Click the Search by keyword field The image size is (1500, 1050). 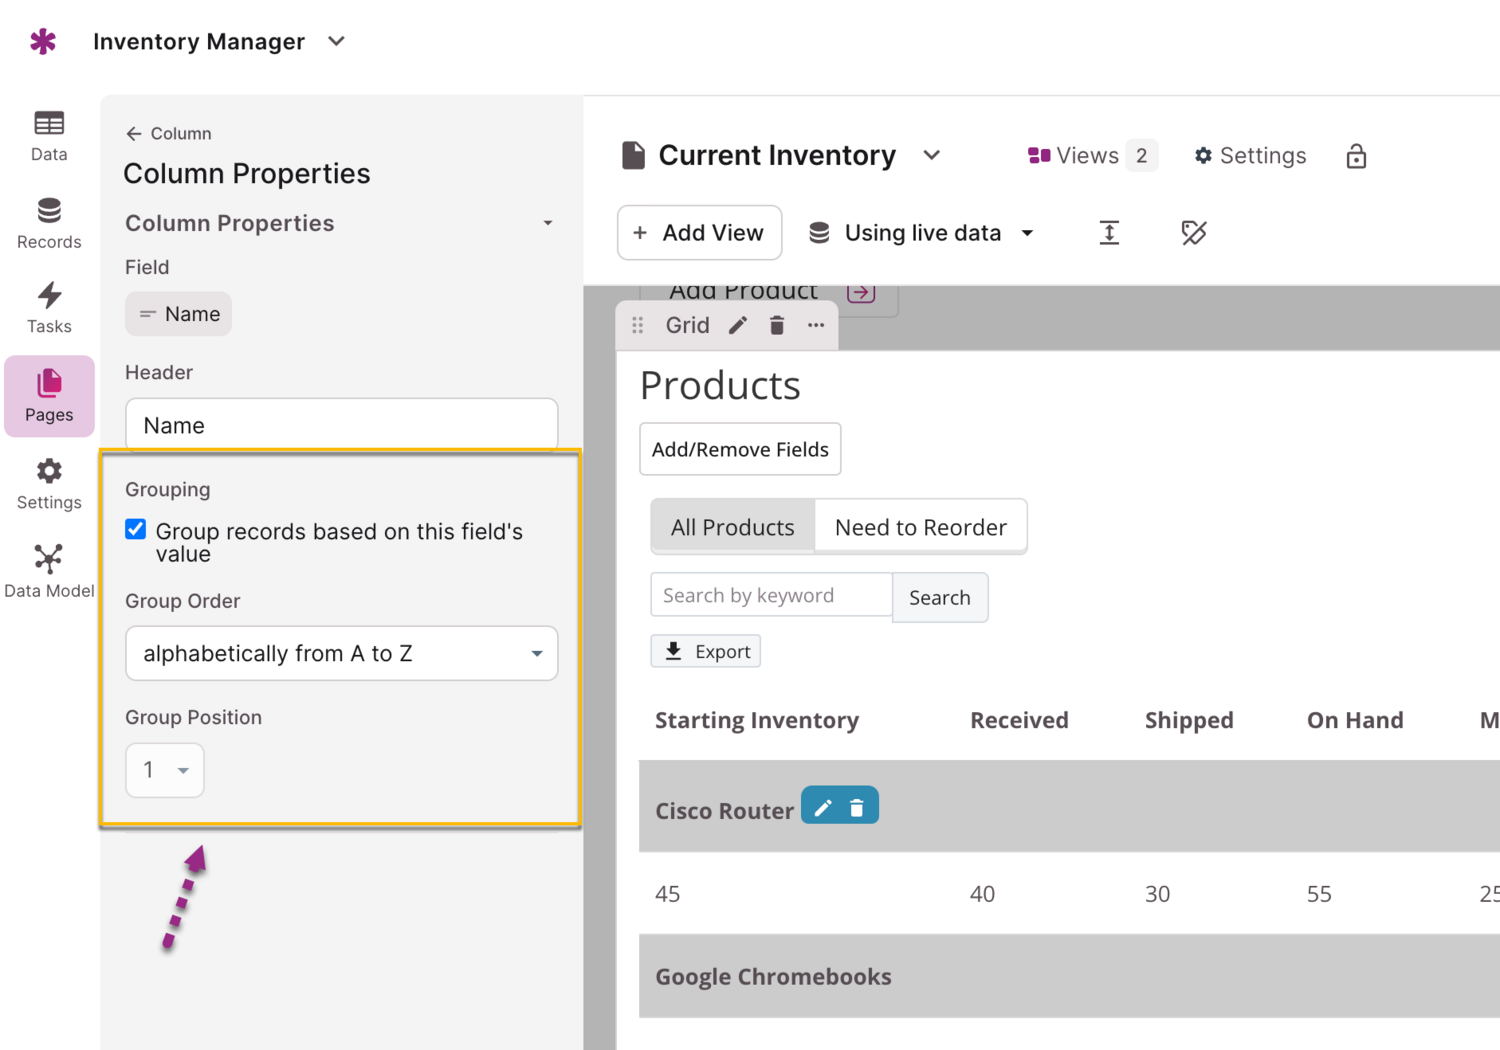tap(771, 596)
